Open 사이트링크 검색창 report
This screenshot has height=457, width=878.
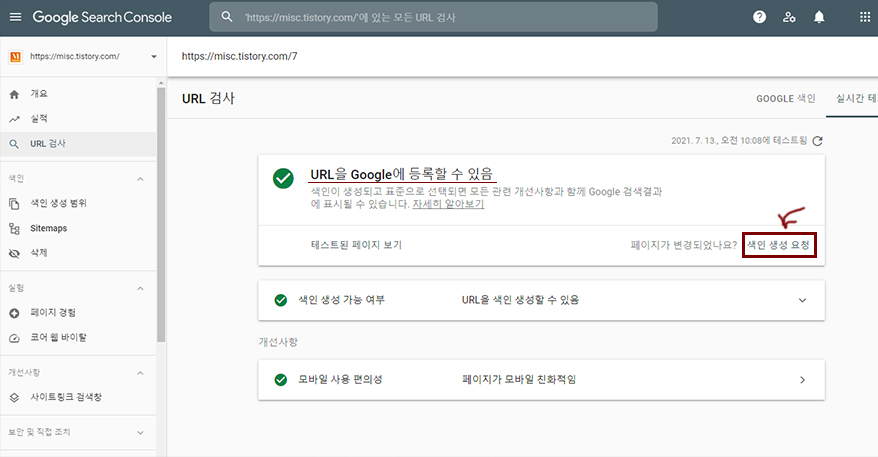tap(78, 398)
